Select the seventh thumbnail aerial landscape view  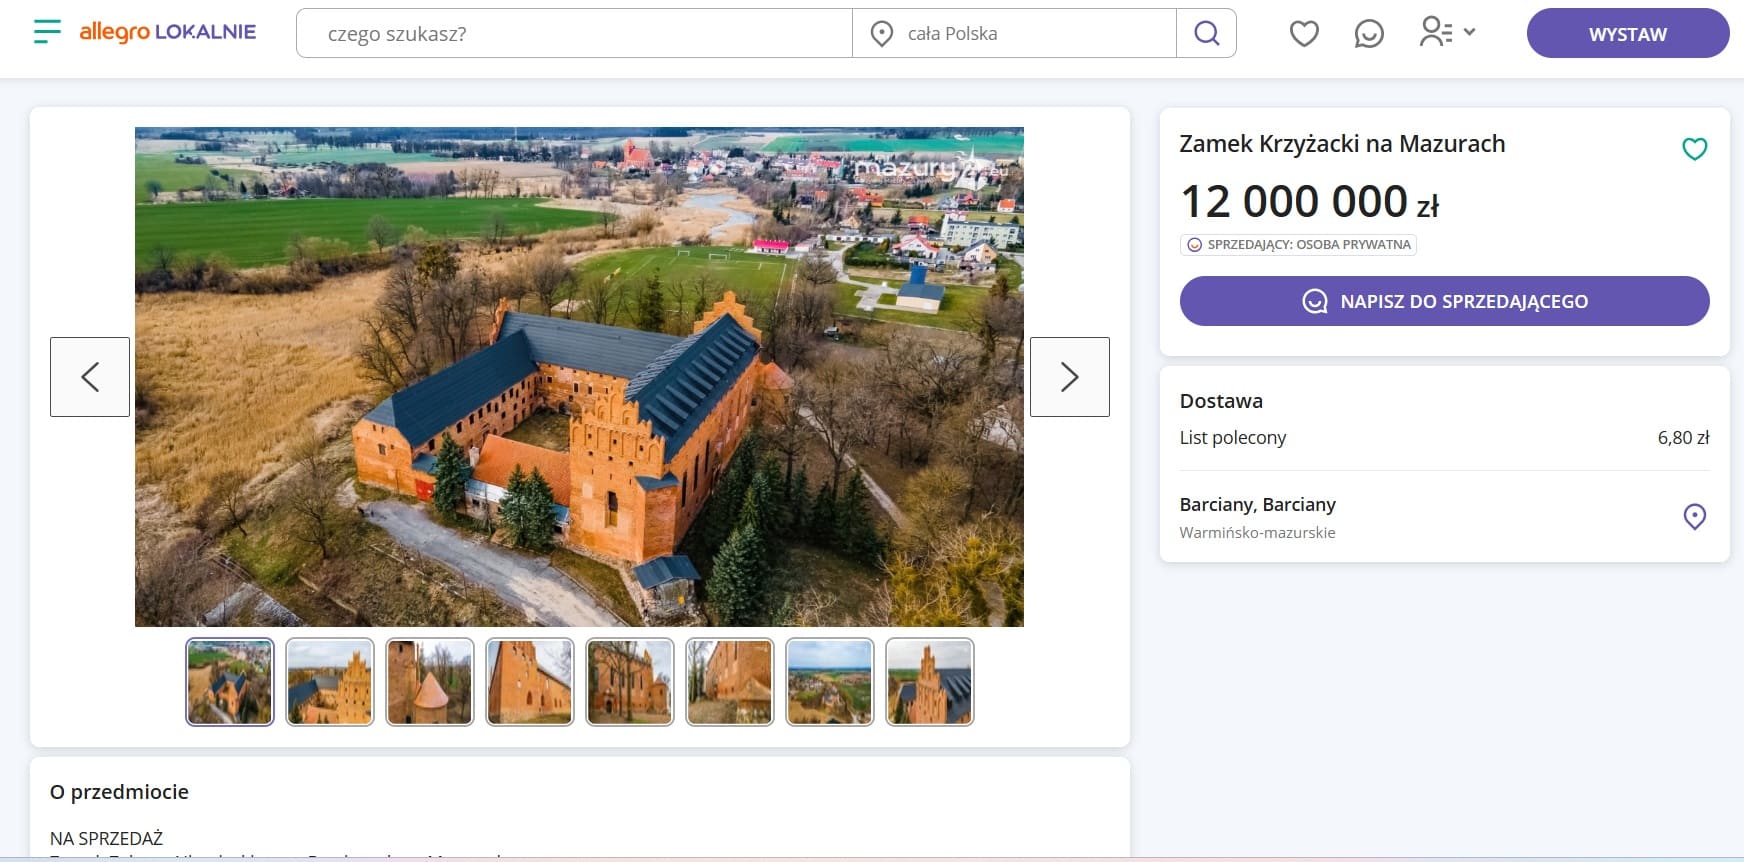coord(830,682)
